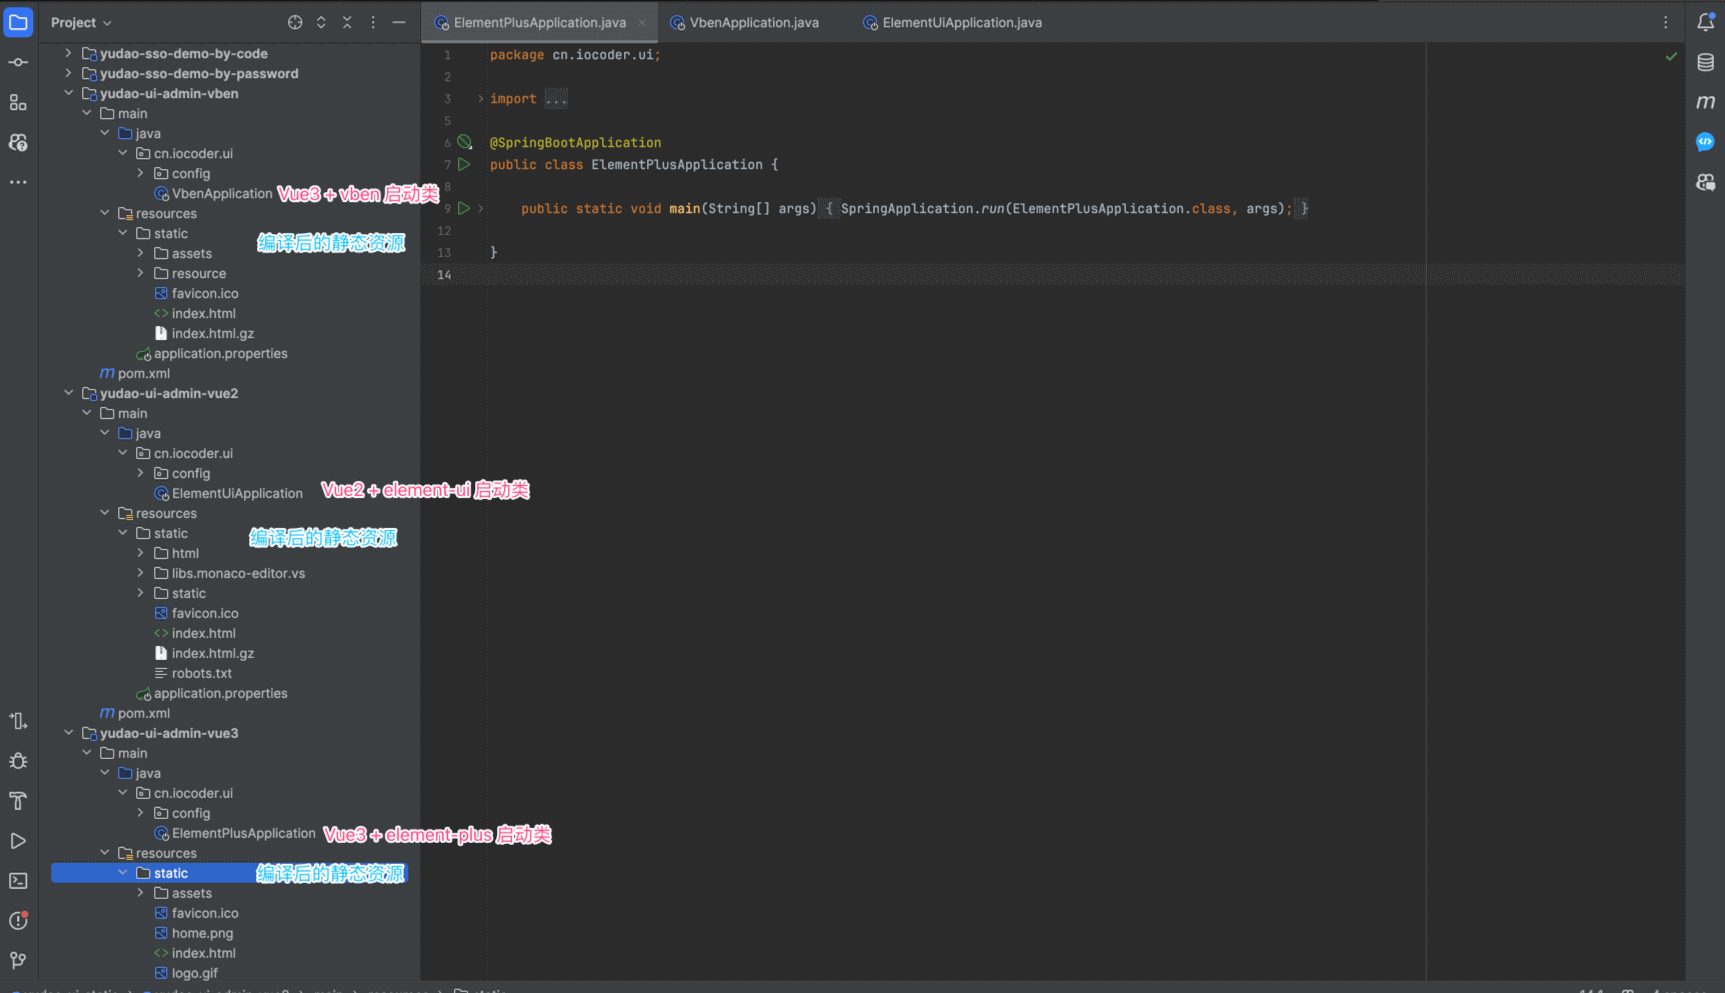Open the Project view dropdown
The image size is (1725, 993).
click(x=81, y=22)
